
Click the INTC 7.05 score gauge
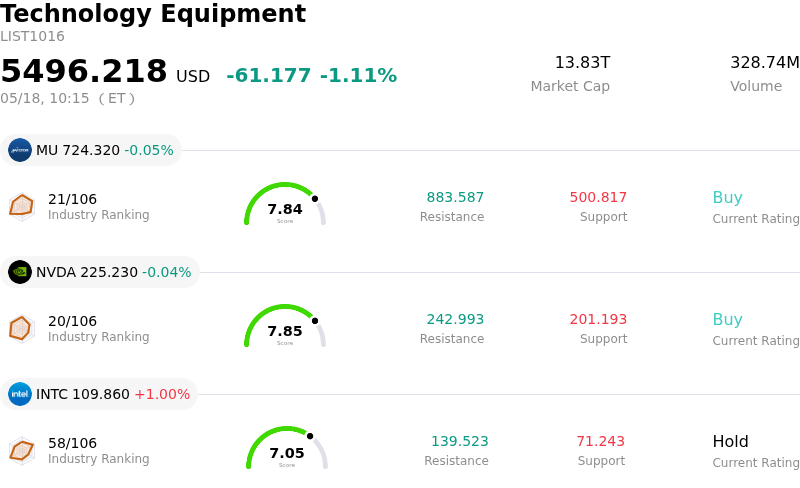287,448
